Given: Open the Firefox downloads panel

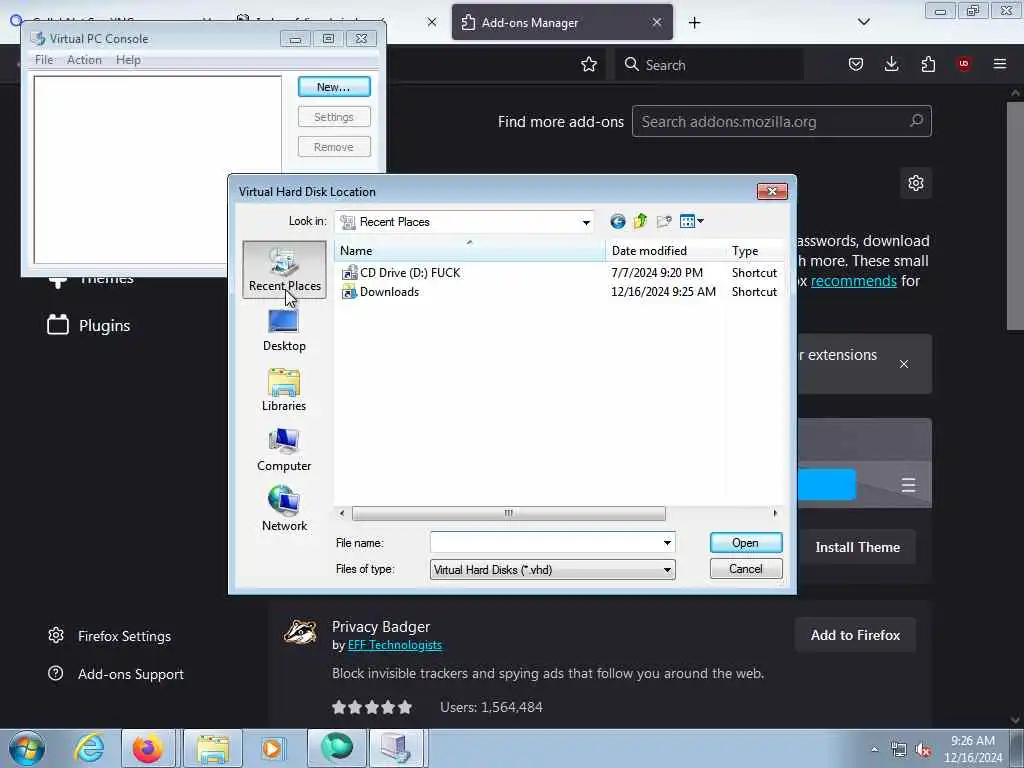Looking at the screenshot, I should (x=891, y=65).
